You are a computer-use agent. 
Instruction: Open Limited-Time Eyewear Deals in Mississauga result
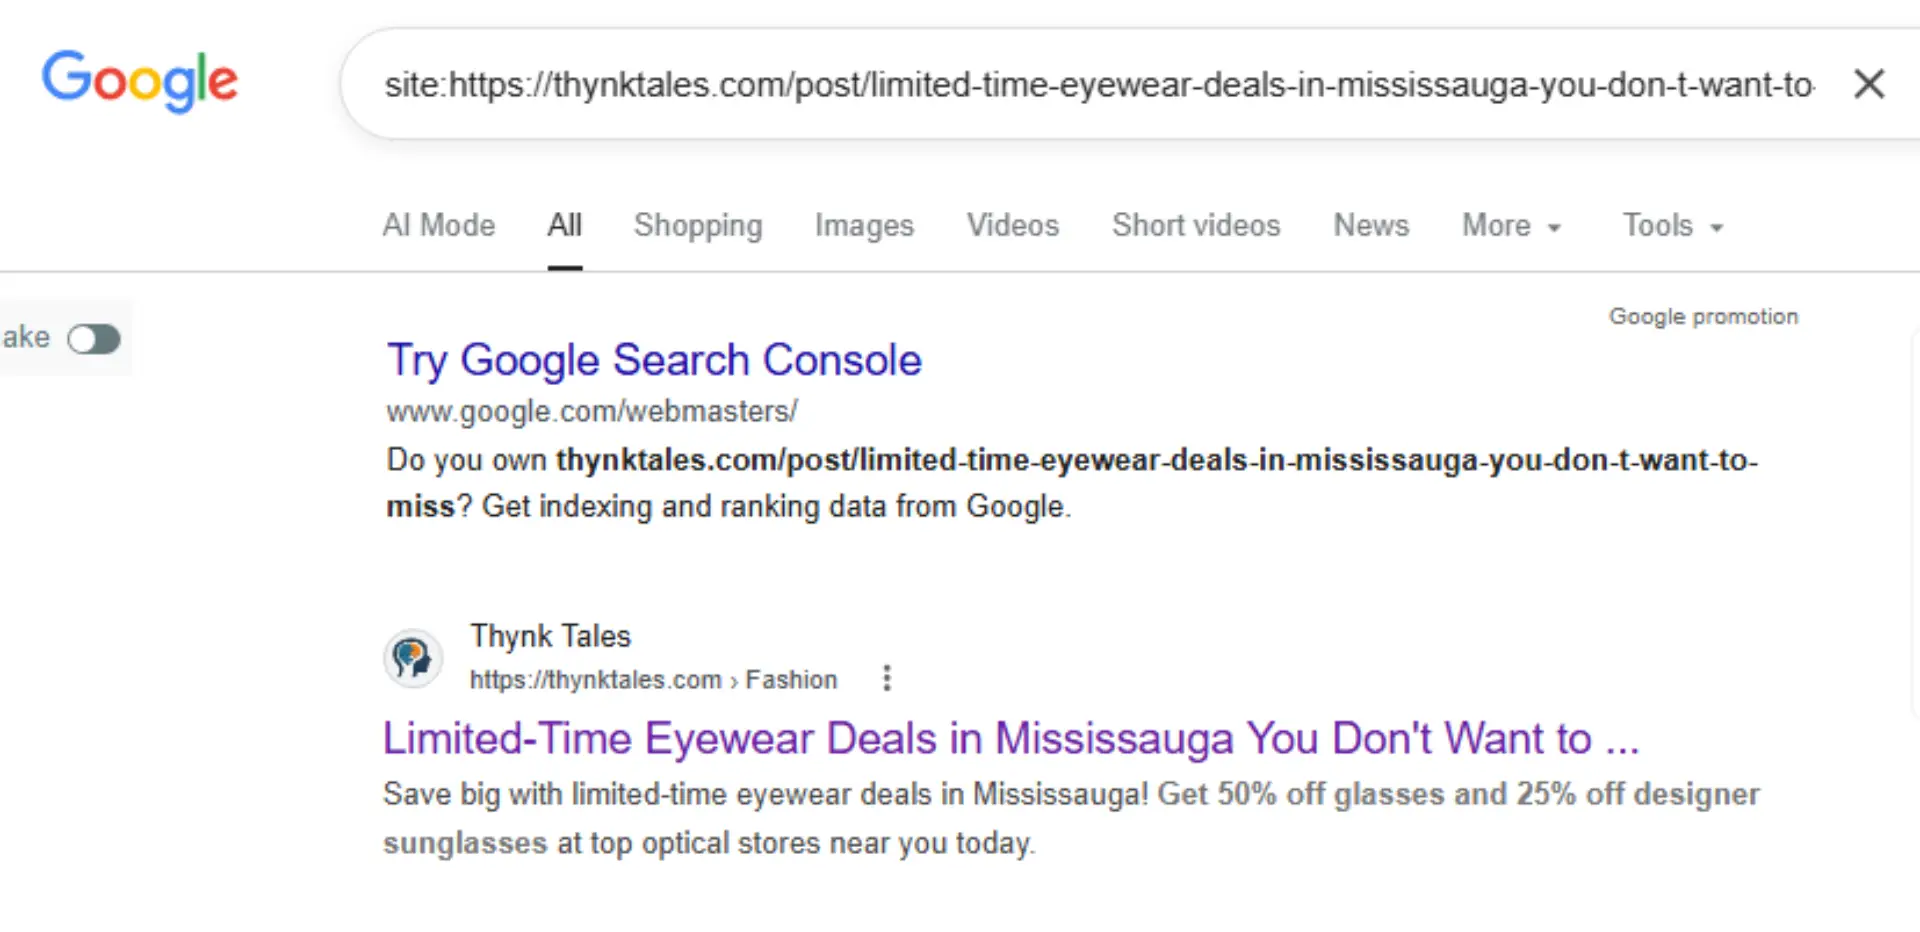(x=1011, y=739)
